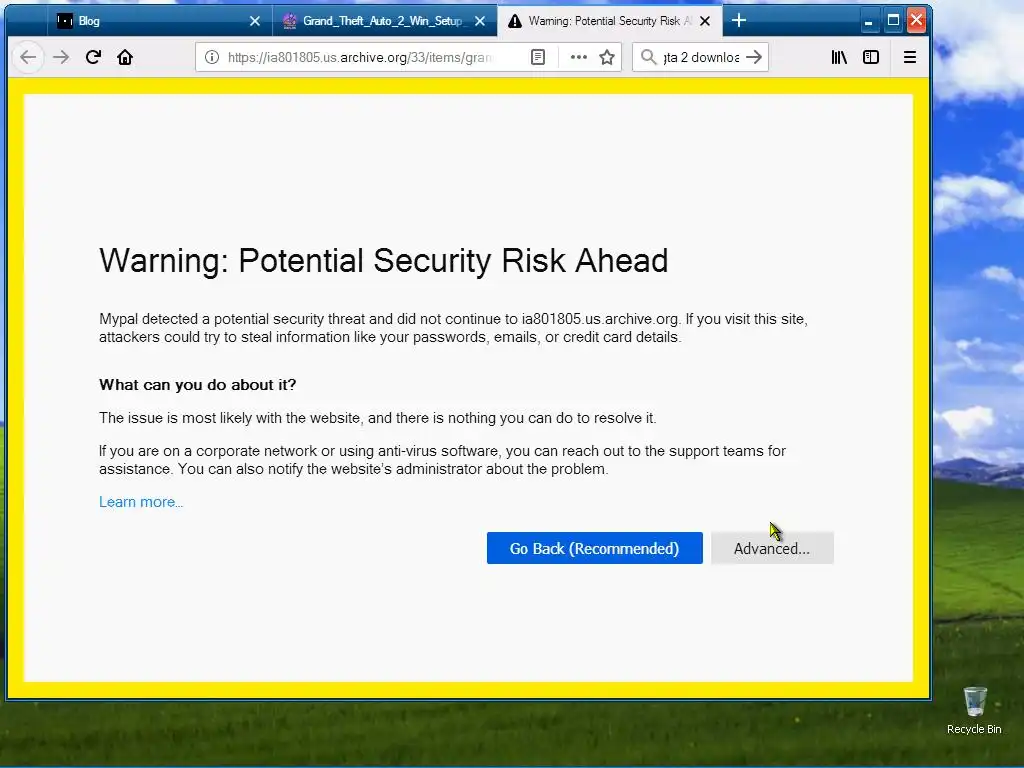1024x768 pixels.
Task: Click the What can you do about it? subheading
Action: (x=197, y=385)
